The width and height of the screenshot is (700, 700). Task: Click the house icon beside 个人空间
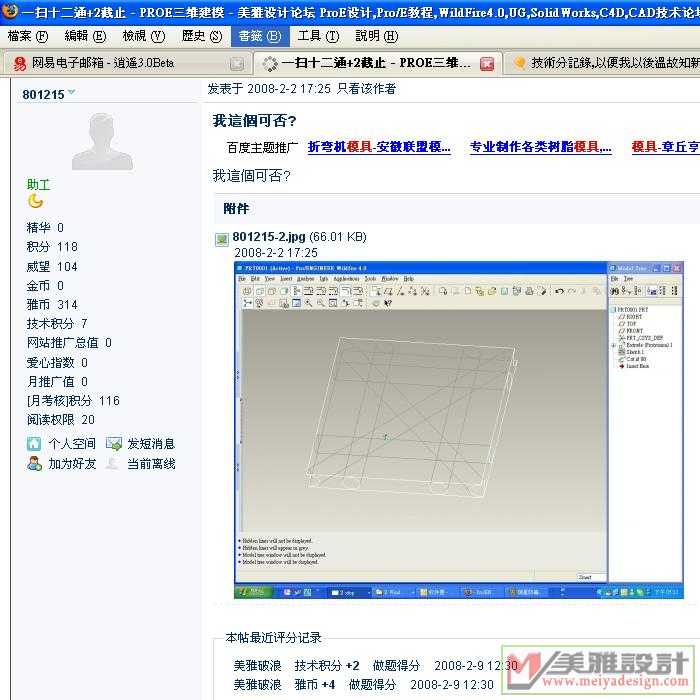[34, 444]
